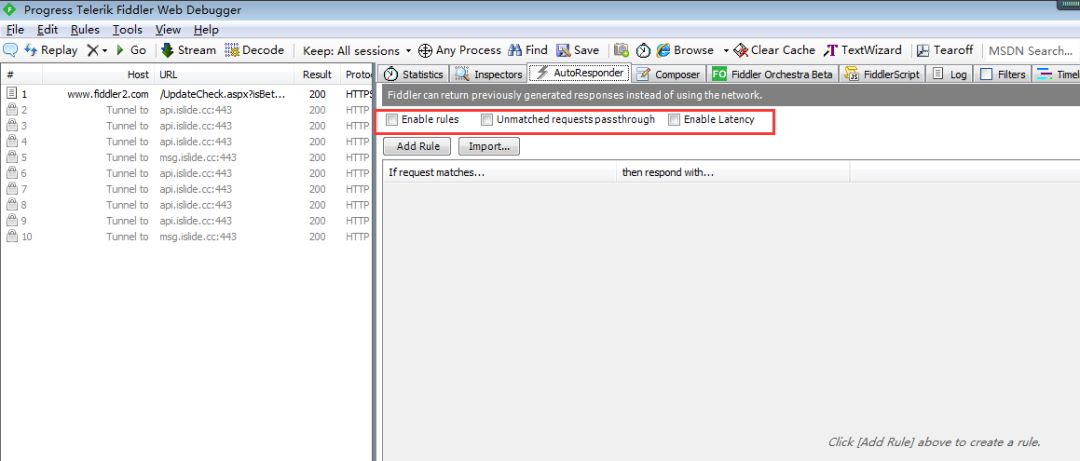Viewport: 1080px width, 461px height.
Task: Click the 'If request matches...' column header
Action: tap(499, 172)
